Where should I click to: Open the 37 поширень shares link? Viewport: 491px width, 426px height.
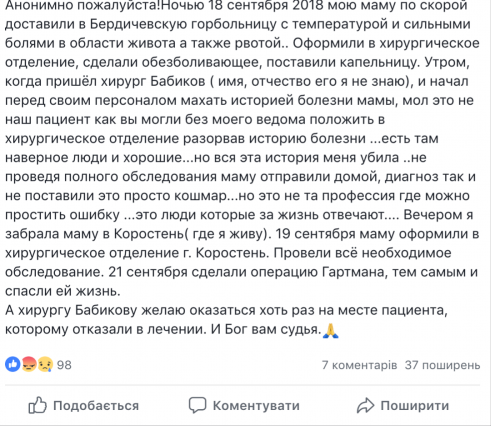(x=442, y=365)
